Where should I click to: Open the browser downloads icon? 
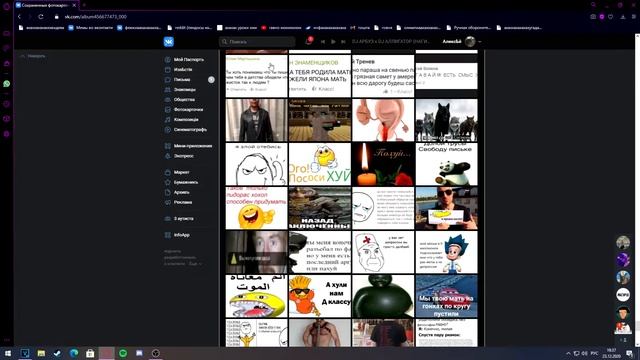623,17
